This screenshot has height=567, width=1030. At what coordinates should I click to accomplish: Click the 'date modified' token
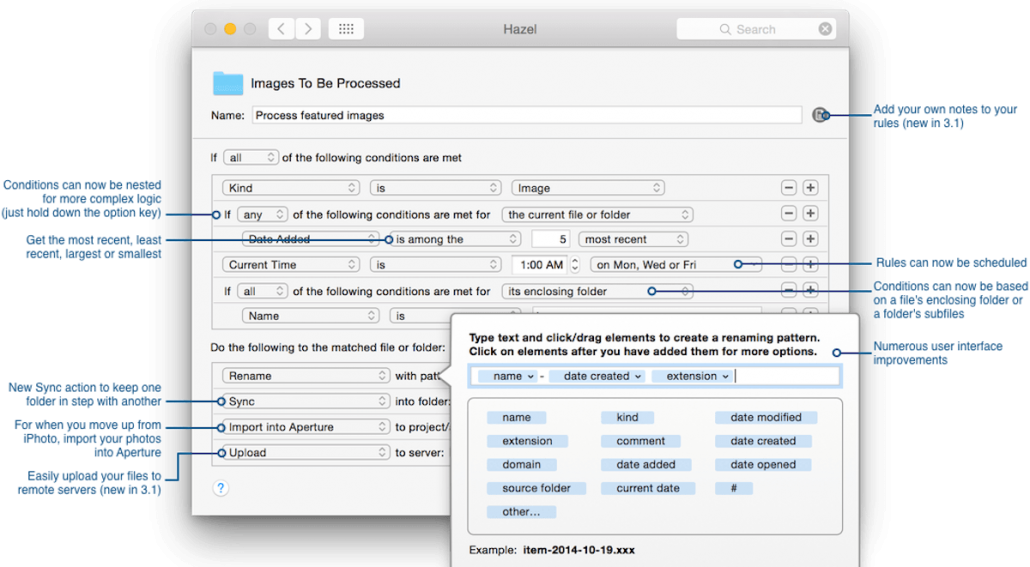[766, 417]
